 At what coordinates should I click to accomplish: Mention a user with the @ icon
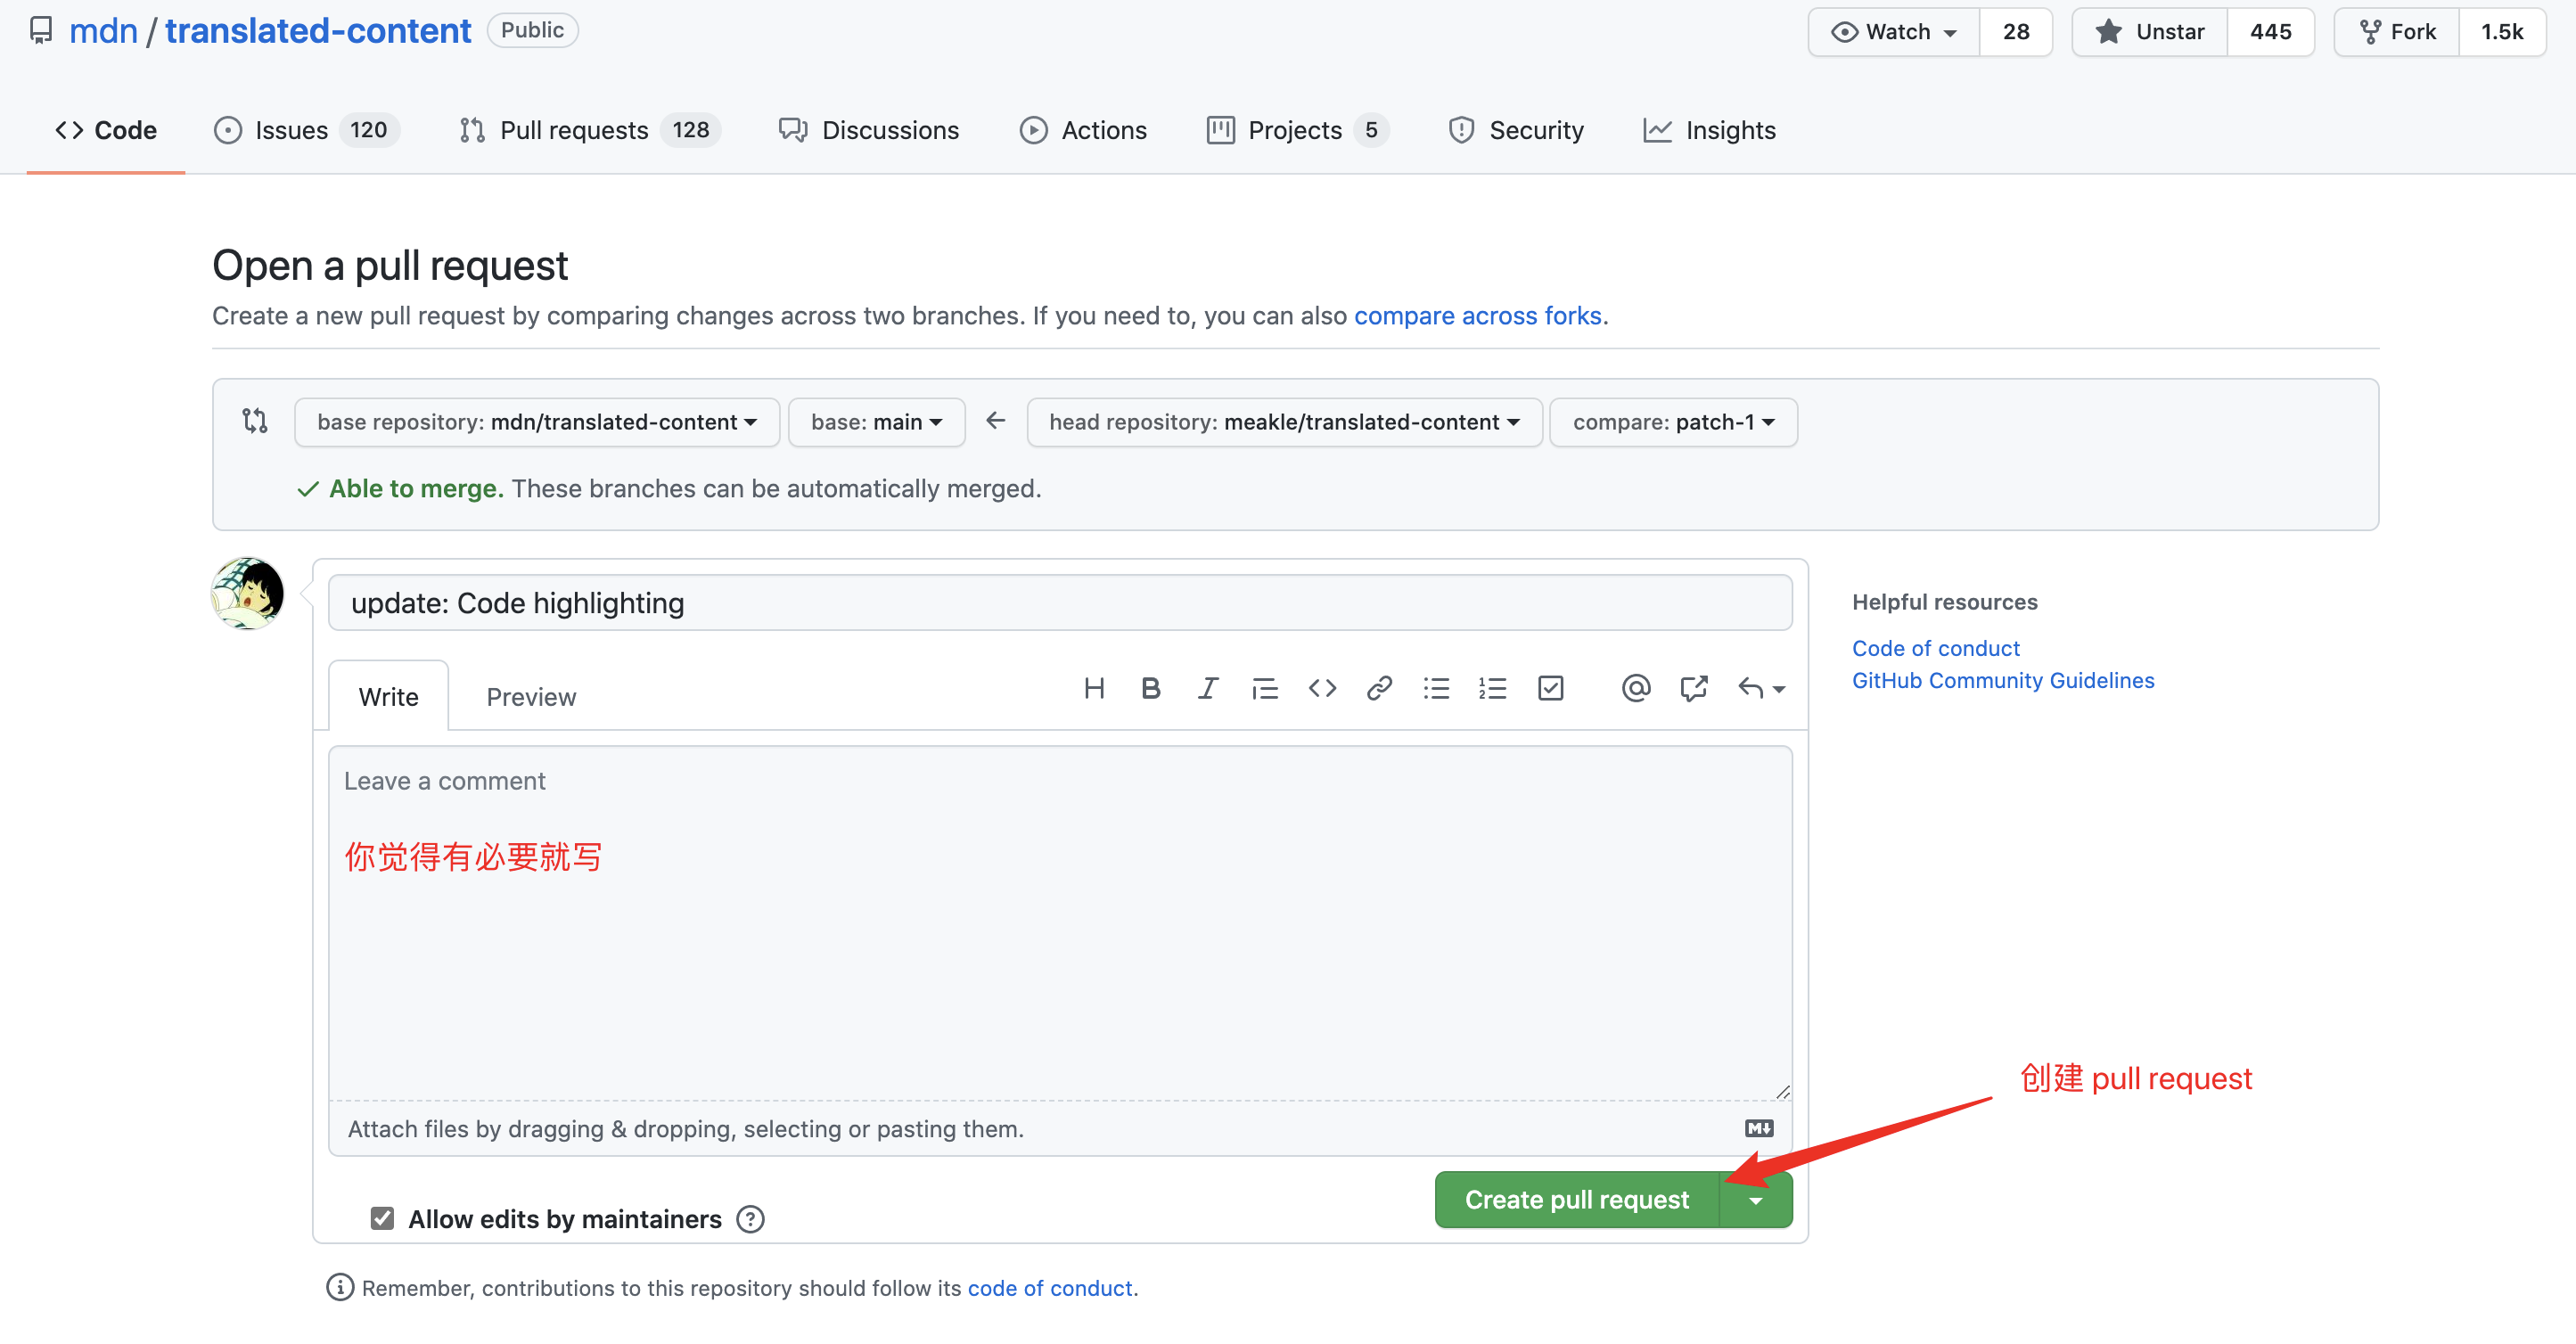pos(1635,688)
